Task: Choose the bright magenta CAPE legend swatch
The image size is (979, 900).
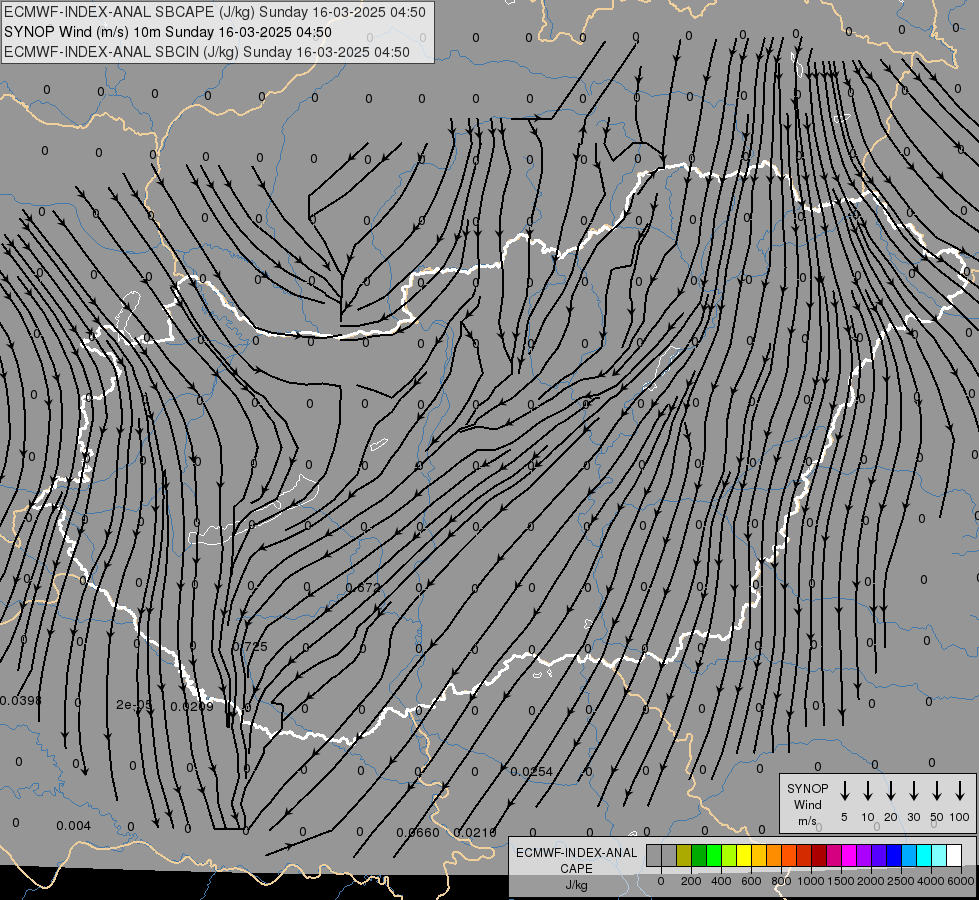Action: (850, 855)
